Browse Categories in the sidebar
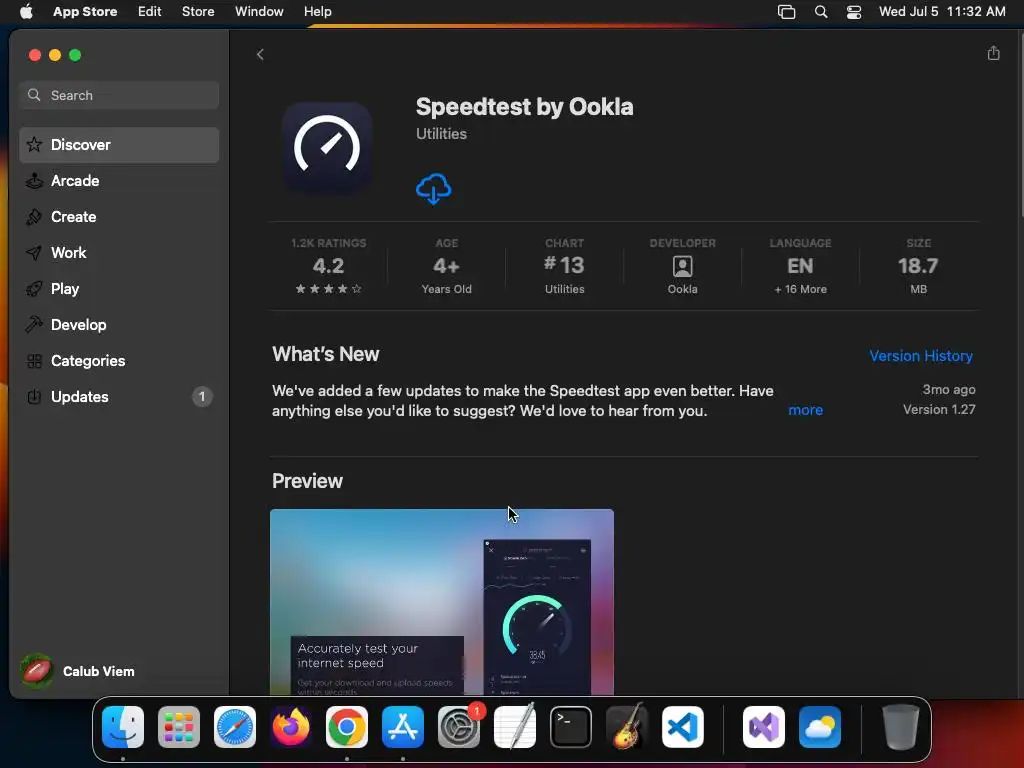This screenshot has width=1024, height=768. (119, 360)
